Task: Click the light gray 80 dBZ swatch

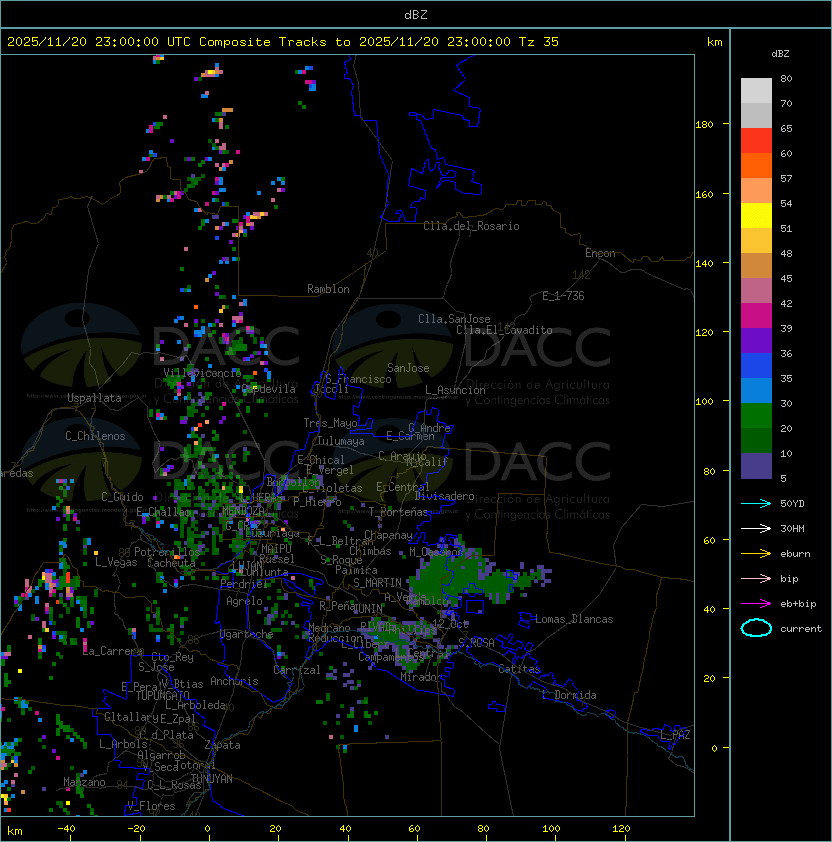Action: coord(756,91)
